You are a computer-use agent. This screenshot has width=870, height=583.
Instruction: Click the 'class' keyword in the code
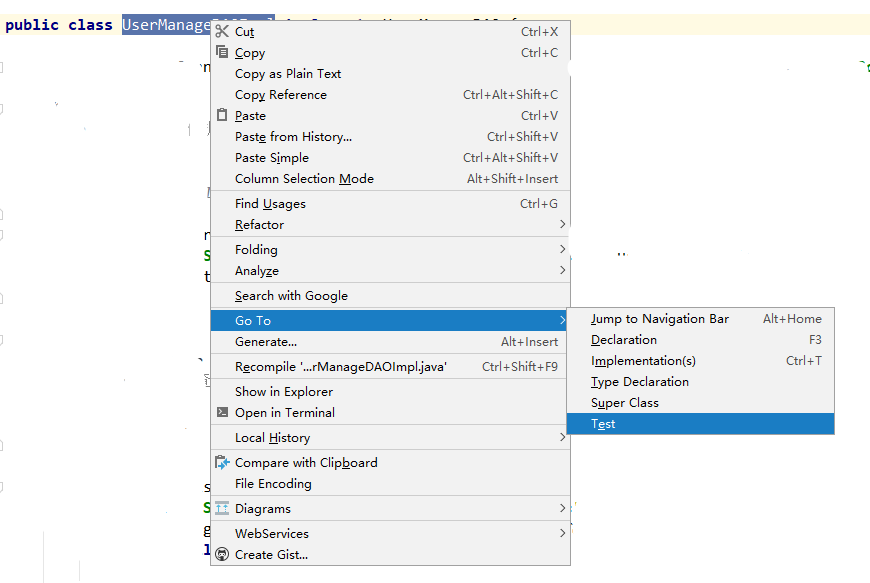[90, 25]
